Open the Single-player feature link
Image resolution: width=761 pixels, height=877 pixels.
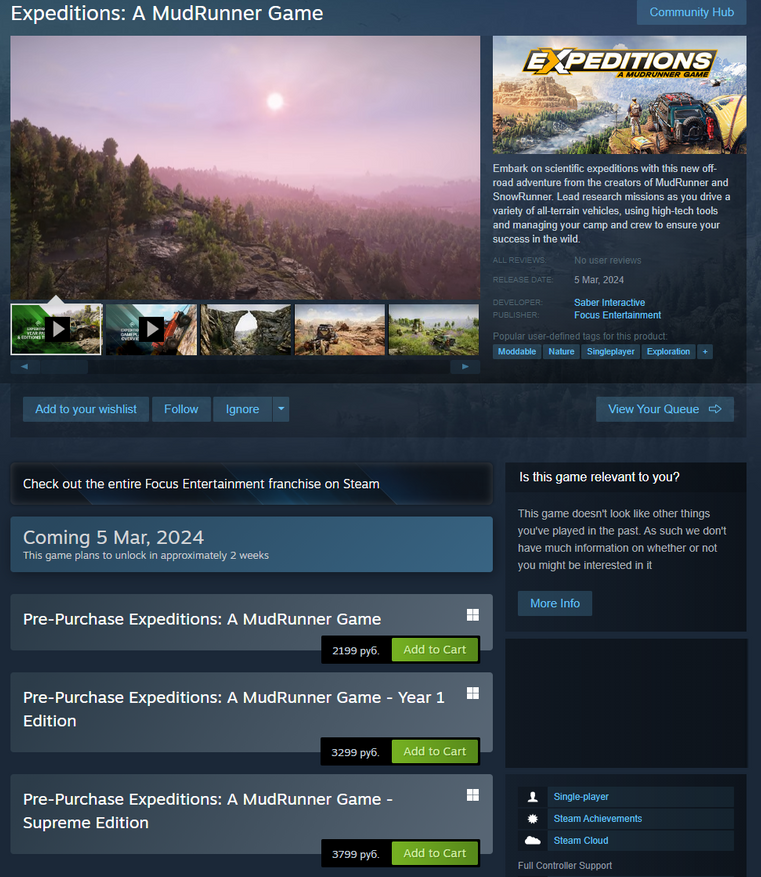(581, 797)
